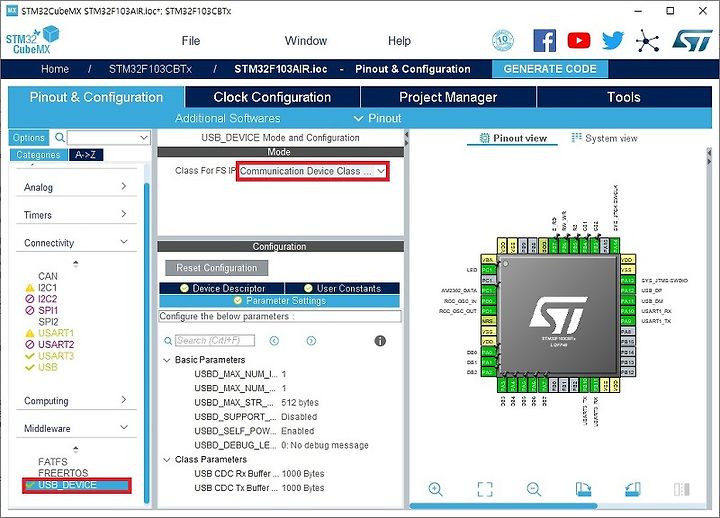Open the Facebook icon link
Screen dimensions: 720x518
click(x=545, y=41)
